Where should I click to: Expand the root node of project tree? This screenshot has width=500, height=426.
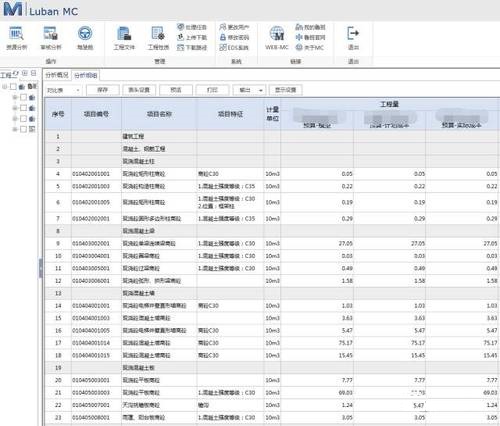(5, 87)
